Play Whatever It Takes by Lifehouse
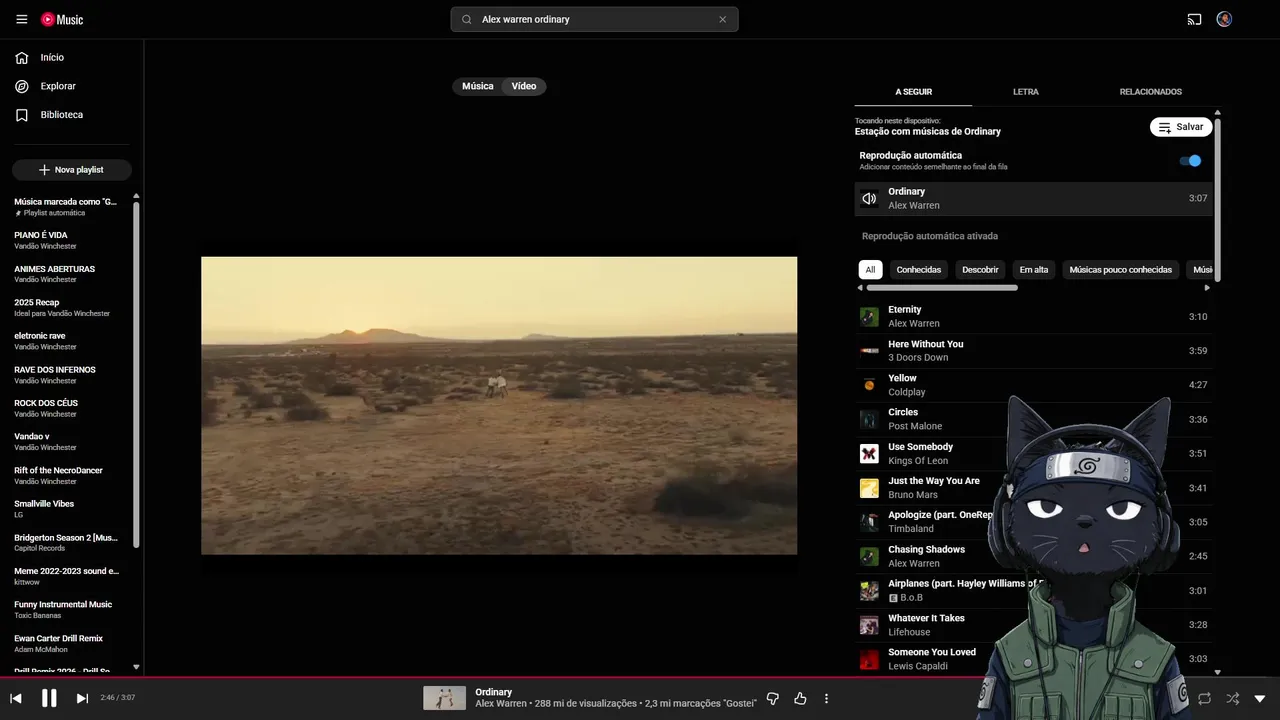Screen dimensions: 1280x720 pos(1034,625)
